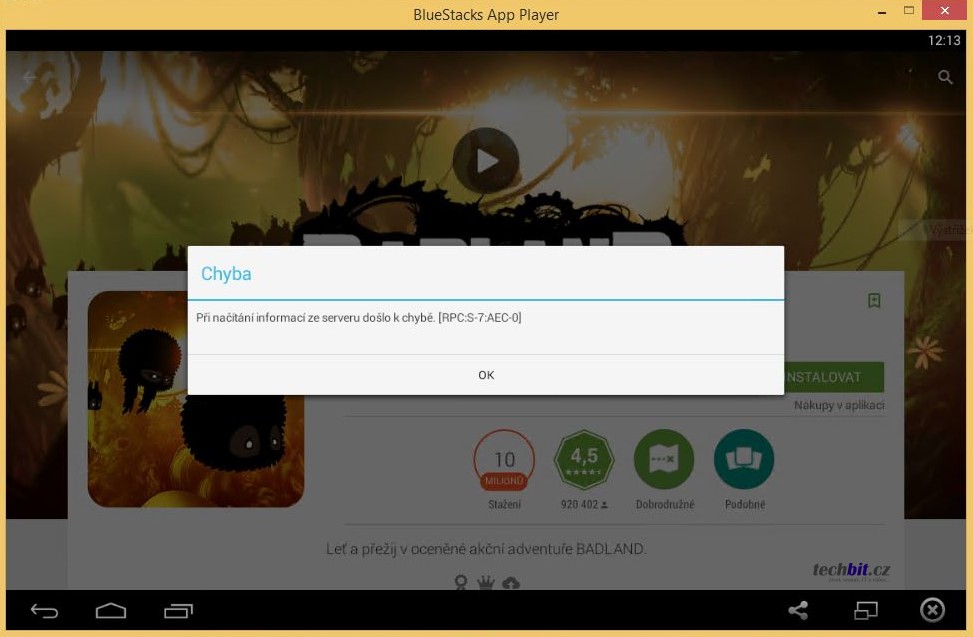Open the Dobrodružné category badge
Viewport: 973px width, 637px height.
664,460
